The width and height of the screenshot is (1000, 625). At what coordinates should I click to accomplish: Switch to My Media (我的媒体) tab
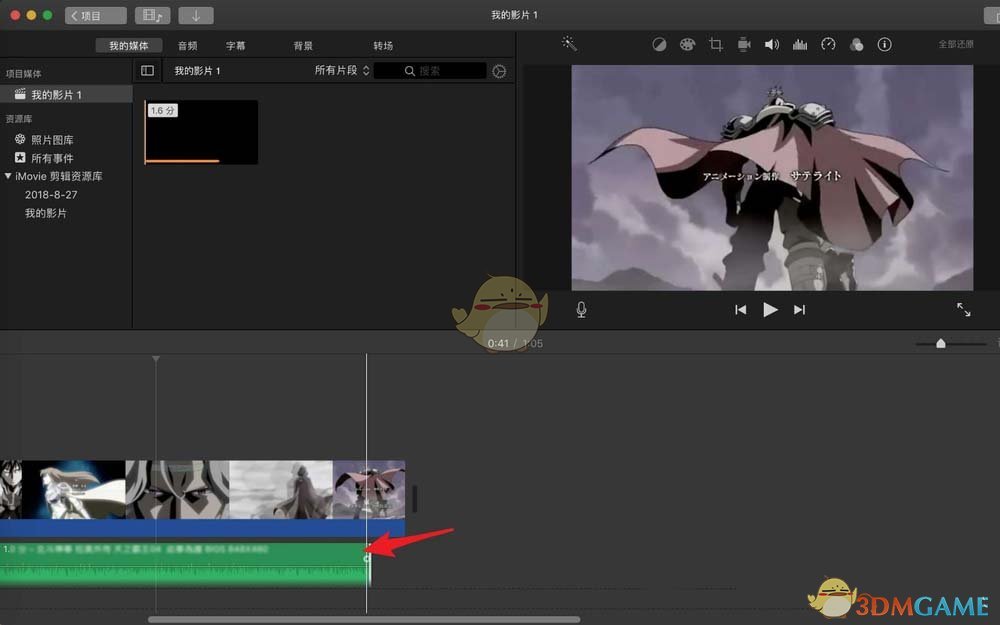pyautogui.click(x=129, y=45)
